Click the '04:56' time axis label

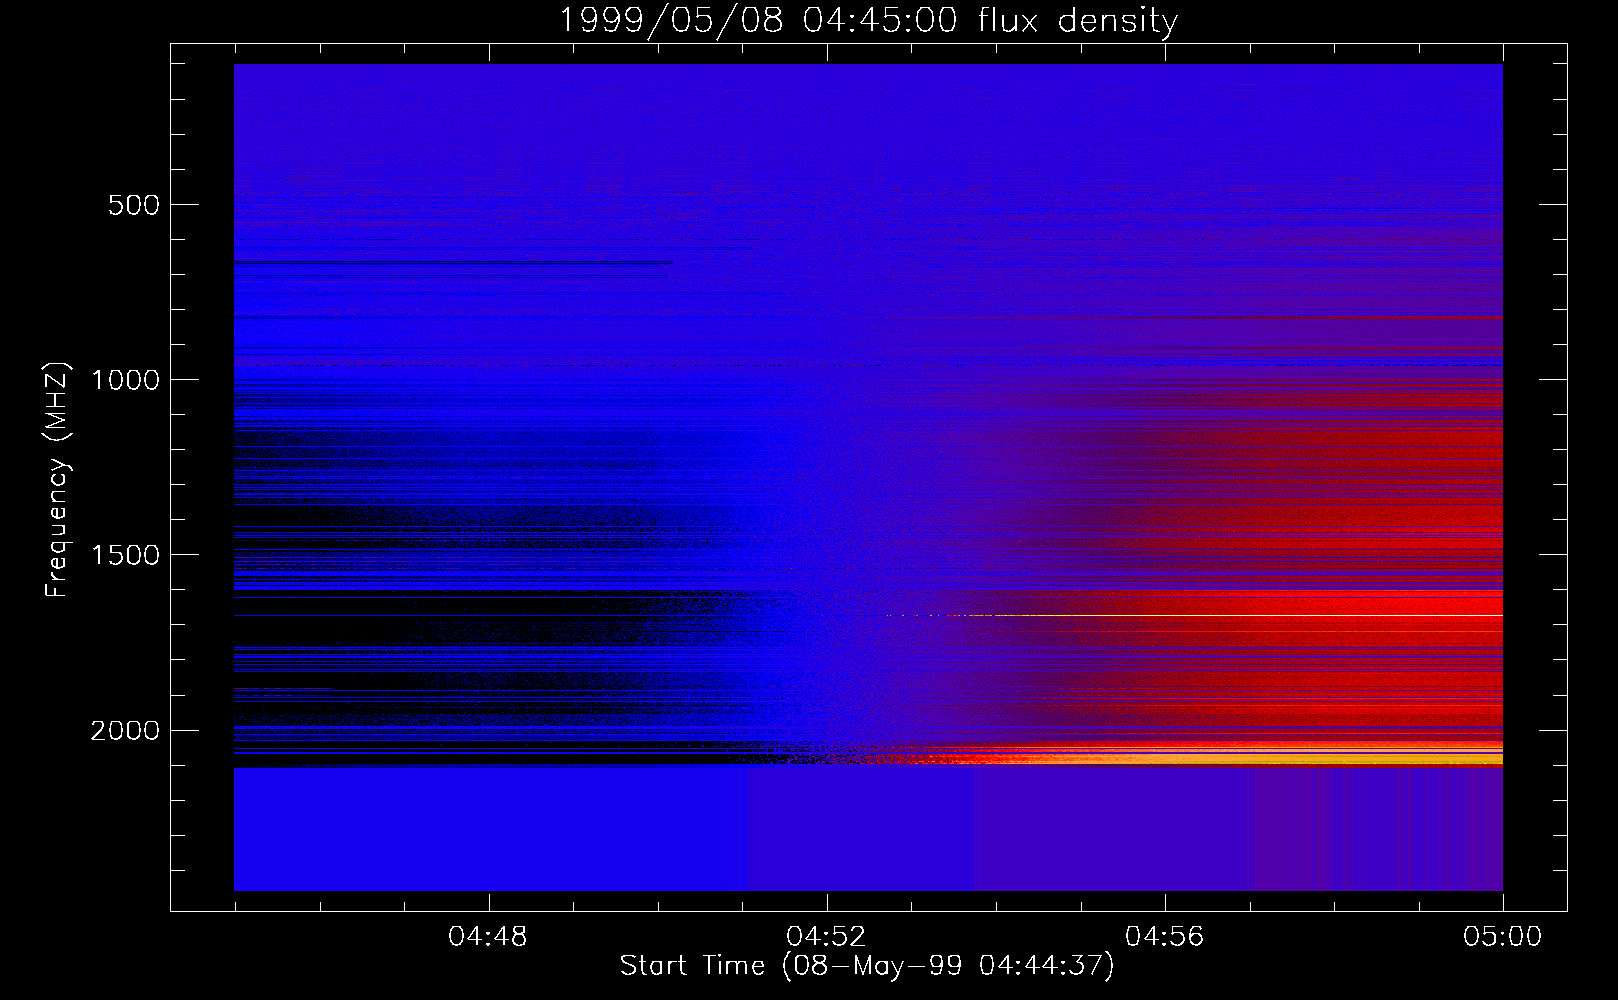point(1165,937)
